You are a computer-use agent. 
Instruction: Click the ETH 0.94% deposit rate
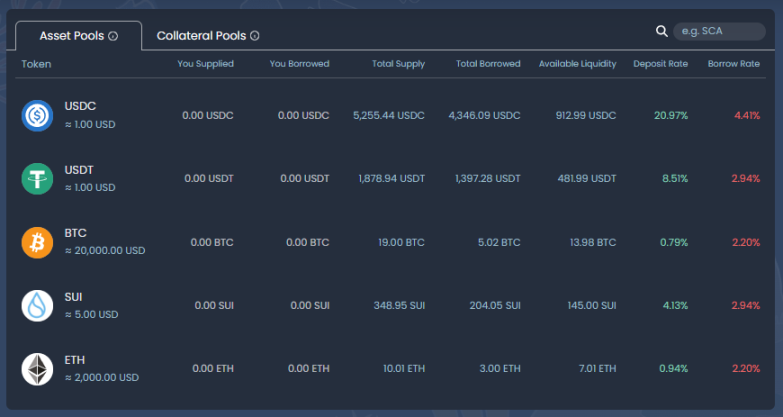671,369
